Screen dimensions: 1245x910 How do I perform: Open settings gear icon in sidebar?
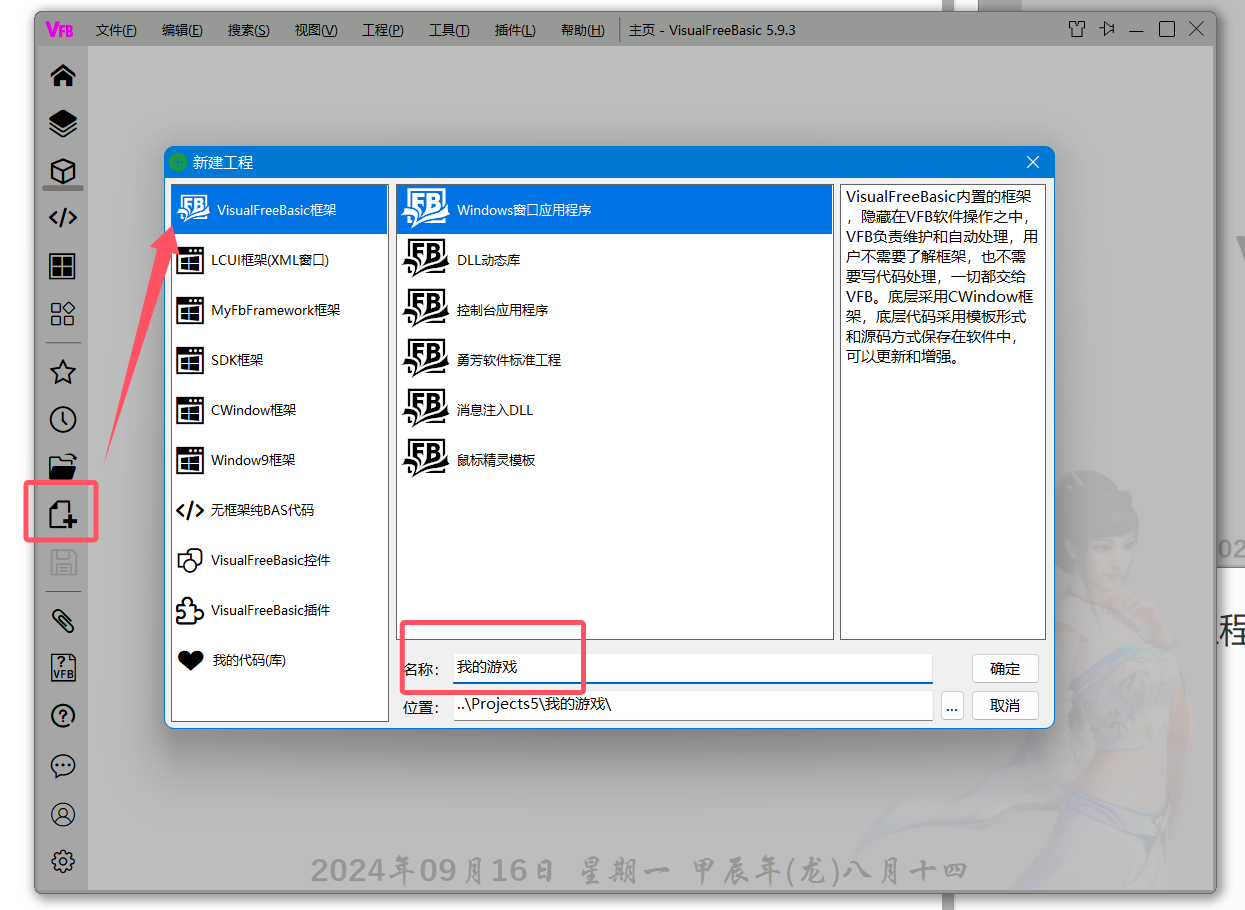[63, 861]
